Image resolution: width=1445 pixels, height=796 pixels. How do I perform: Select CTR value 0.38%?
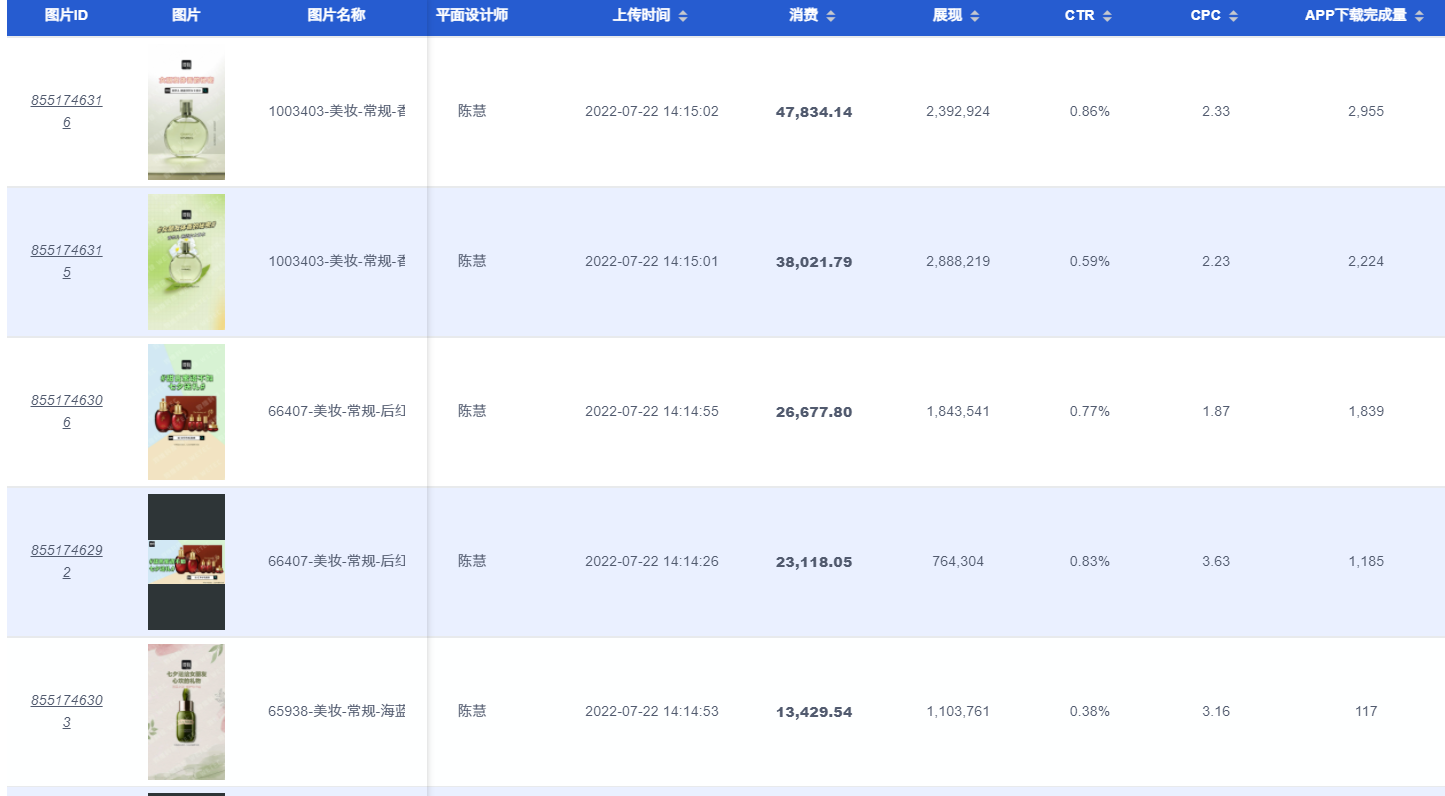[x=1090, y=711]
